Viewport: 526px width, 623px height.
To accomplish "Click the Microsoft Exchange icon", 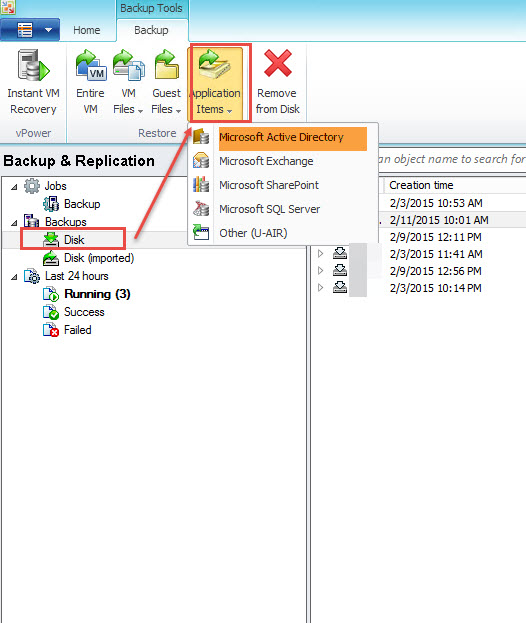I will click(x=201, y=161).
